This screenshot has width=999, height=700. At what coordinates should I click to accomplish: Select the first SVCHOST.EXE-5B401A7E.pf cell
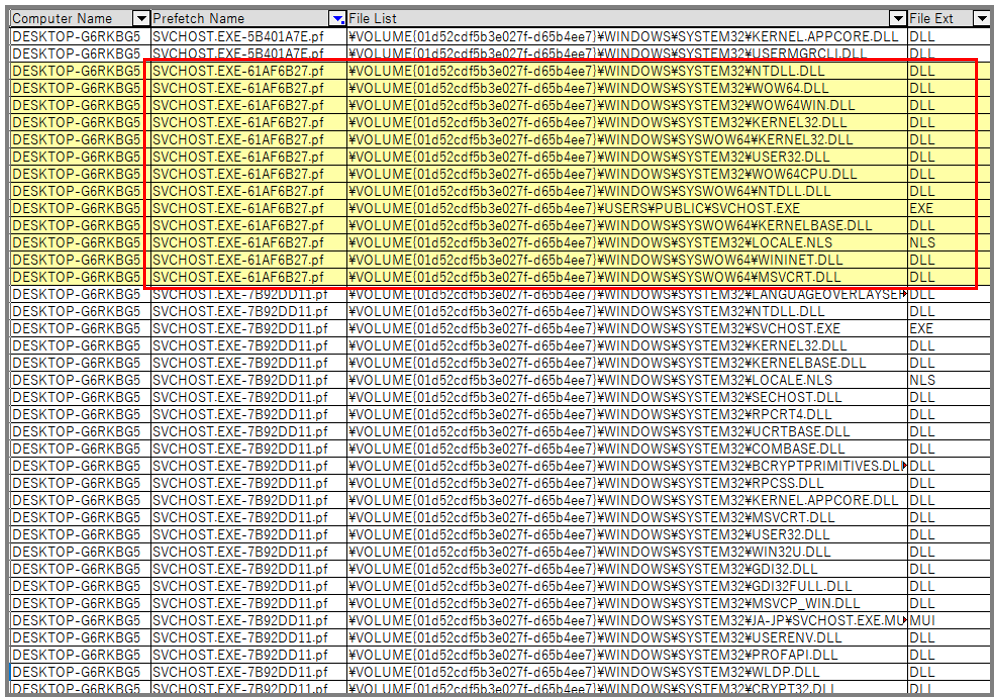[x=248, y=36]
